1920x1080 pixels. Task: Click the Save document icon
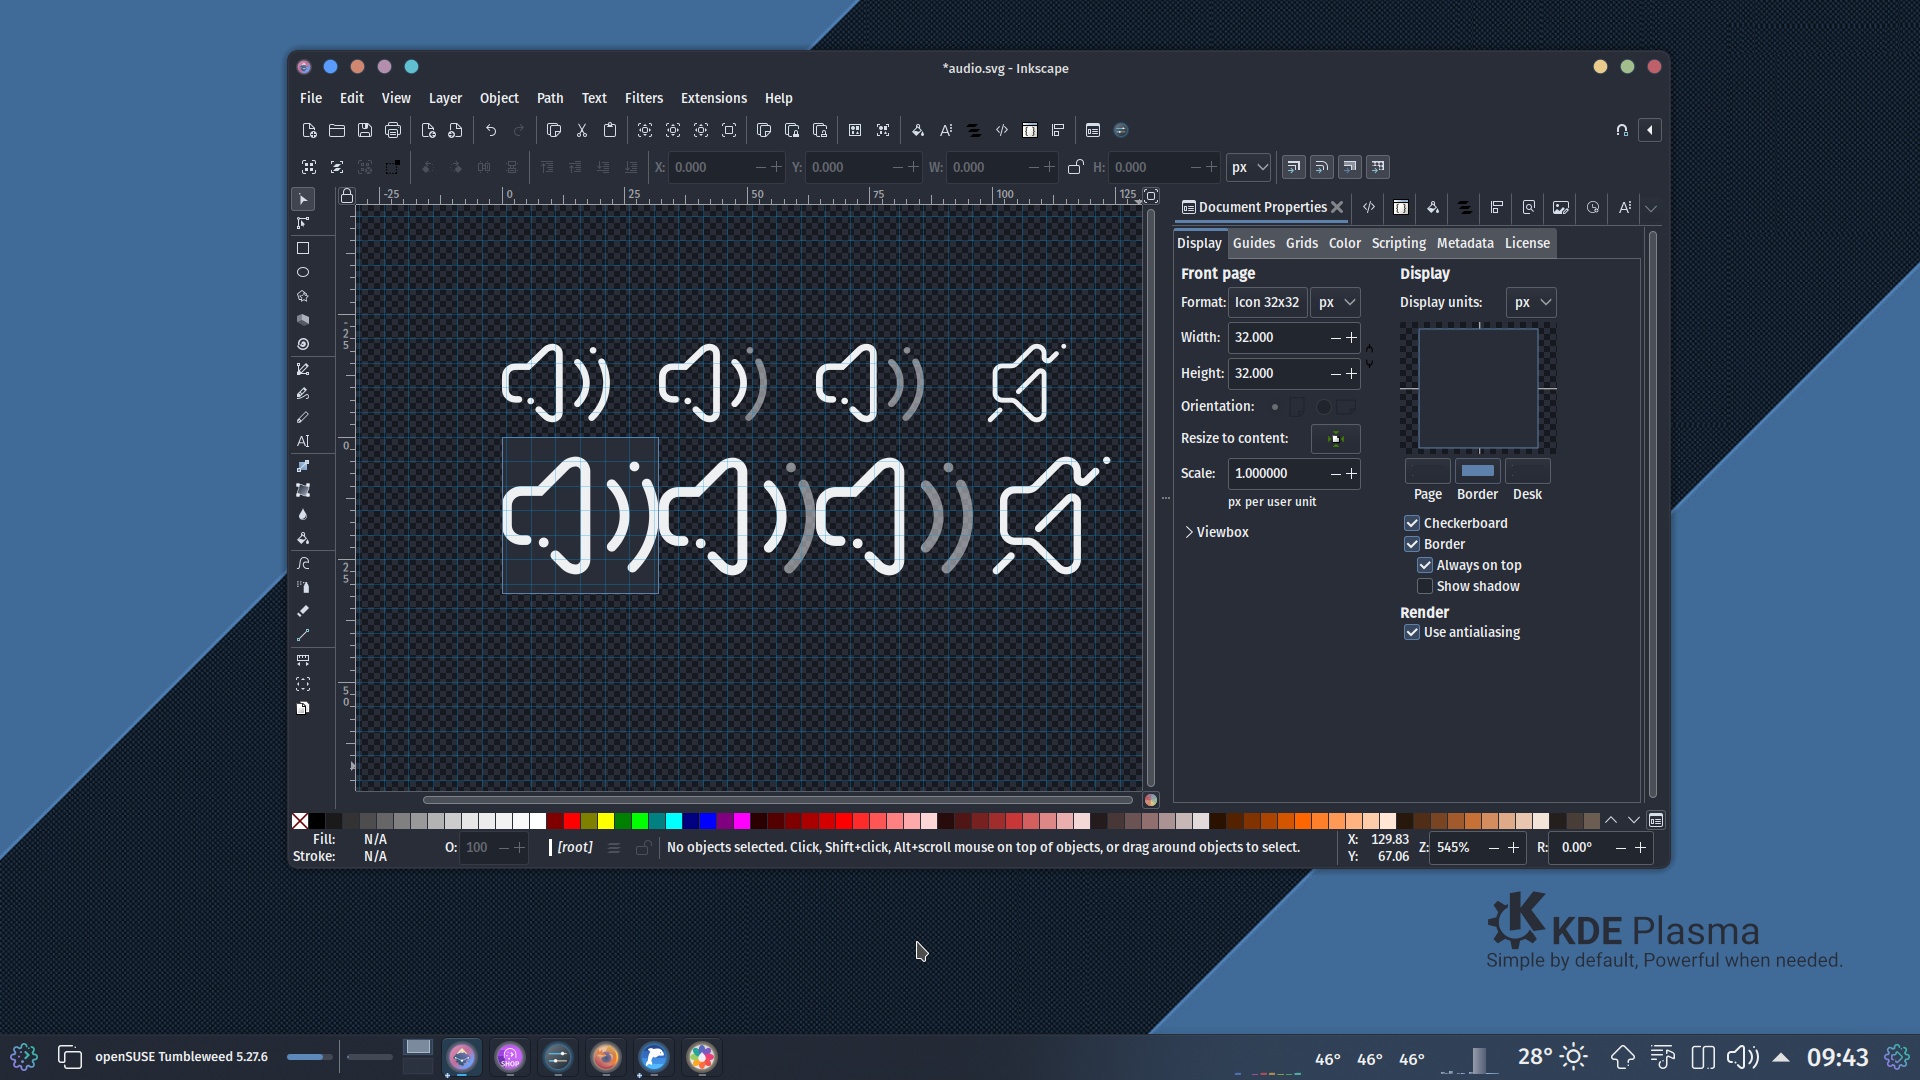tap(365, 130)
